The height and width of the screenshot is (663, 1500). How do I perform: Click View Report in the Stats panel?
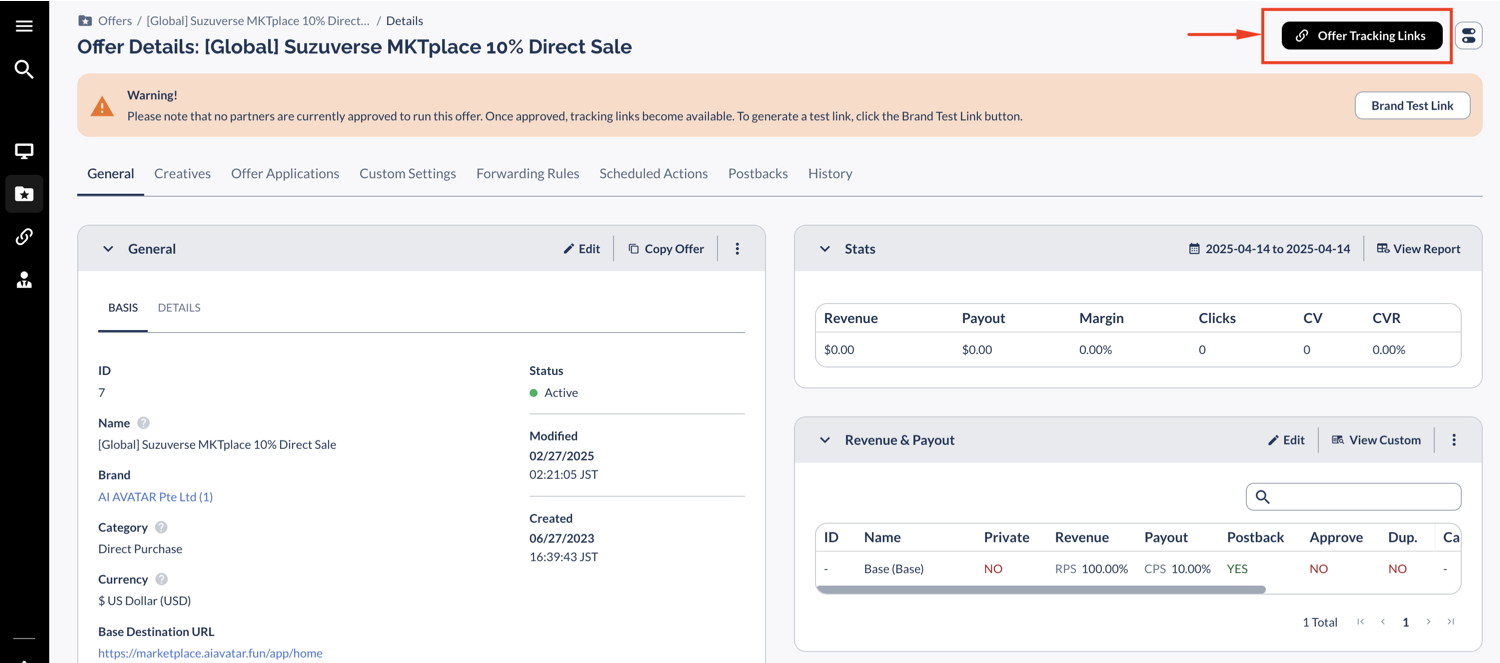(x=1418, y=249)
